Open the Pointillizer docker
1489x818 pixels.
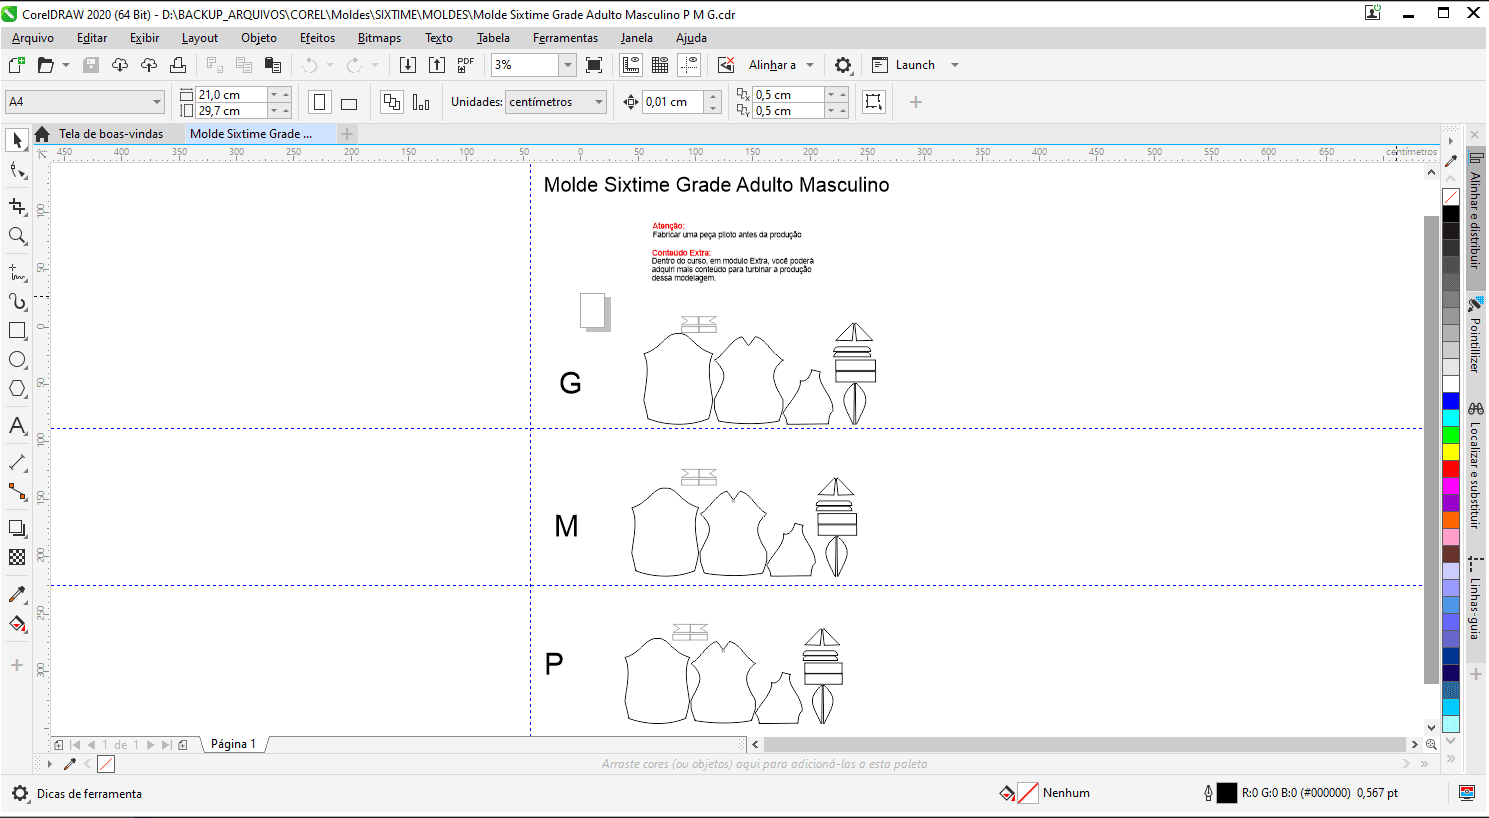point(1475,335)
